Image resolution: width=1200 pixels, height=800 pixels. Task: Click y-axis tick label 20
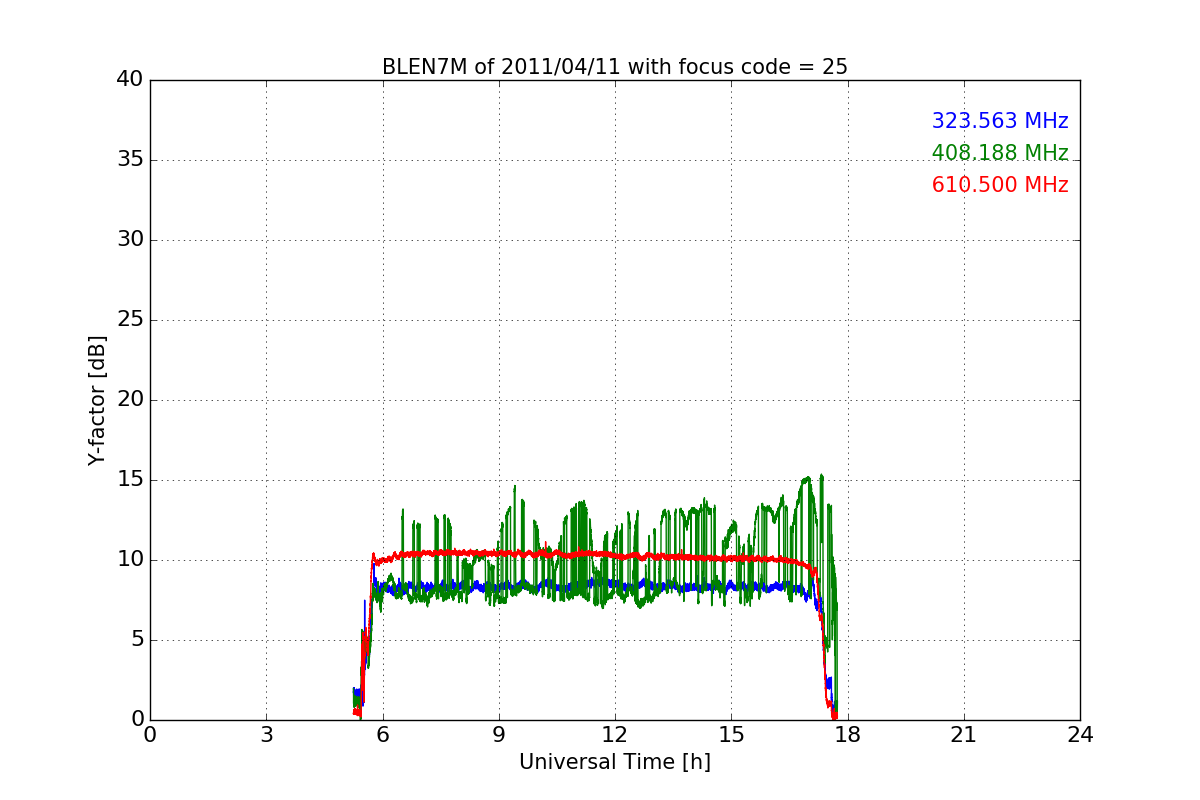tap(130, 400)
